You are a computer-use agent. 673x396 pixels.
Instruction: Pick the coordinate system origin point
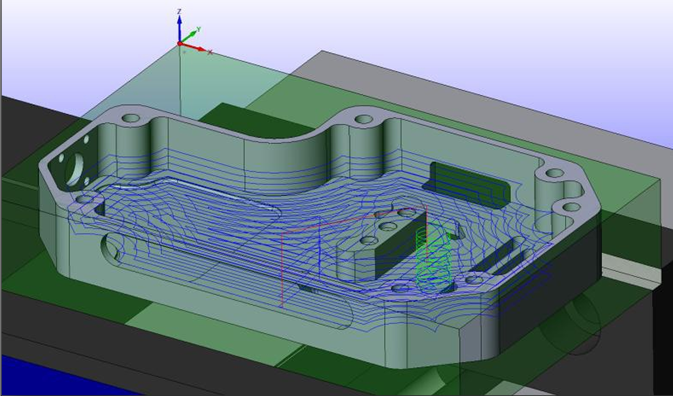pos(179,43)
